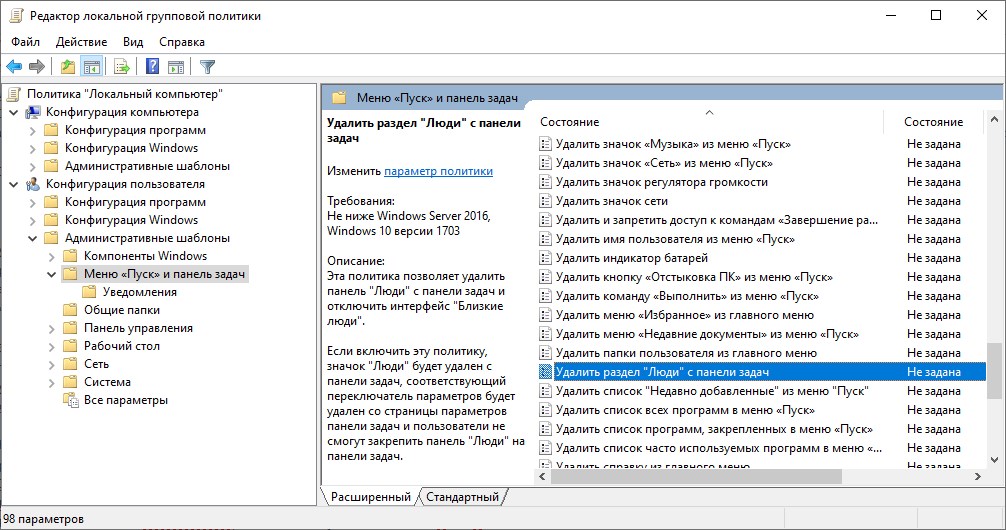Select the 'Уведомления' folder in tree
1006x530 pixels.
pyautogui.click(x=139, y=292)
